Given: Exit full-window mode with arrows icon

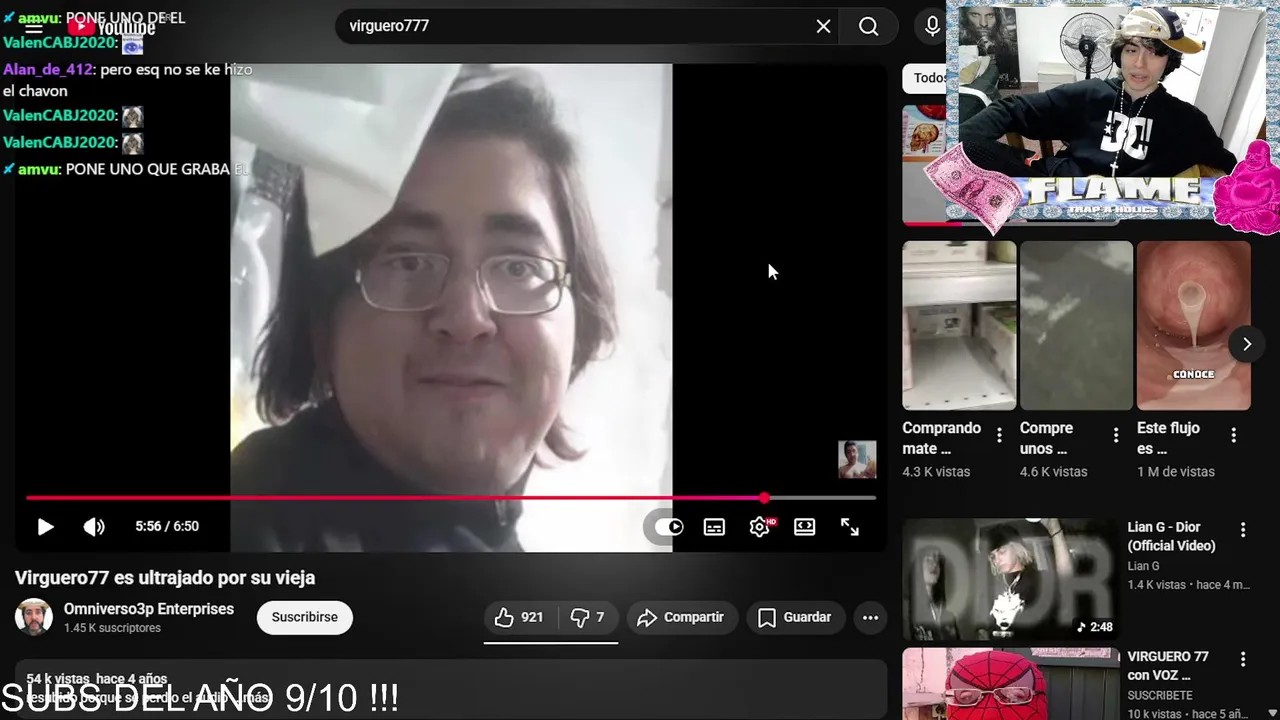Looking at the screenshot, I should (850, 527).
